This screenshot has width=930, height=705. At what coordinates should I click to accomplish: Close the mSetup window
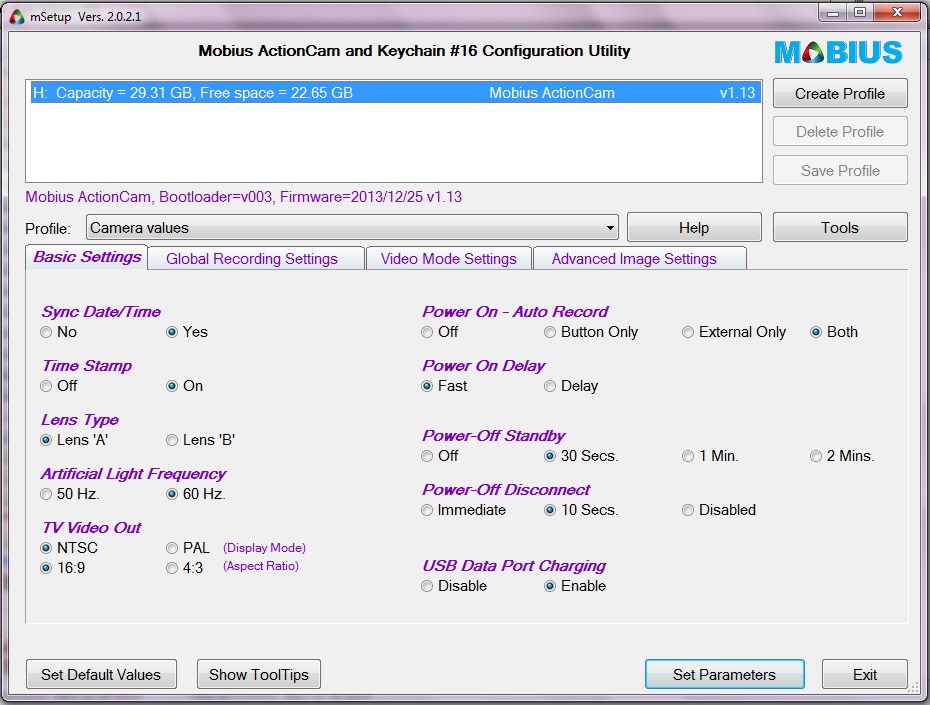pyautogui.click(x=898, y=12)
